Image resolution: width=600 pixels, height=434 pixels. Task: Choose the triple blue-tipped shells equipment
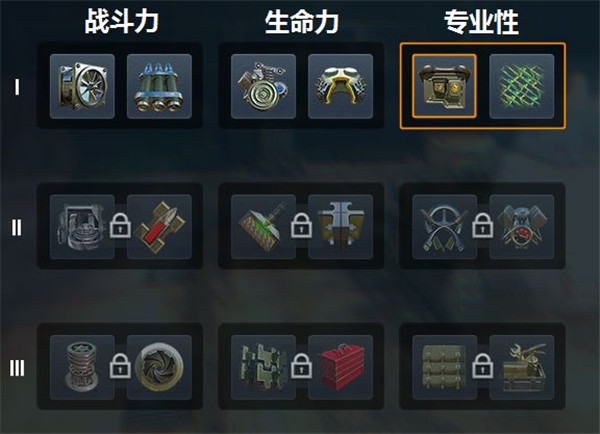click(159, 86)
